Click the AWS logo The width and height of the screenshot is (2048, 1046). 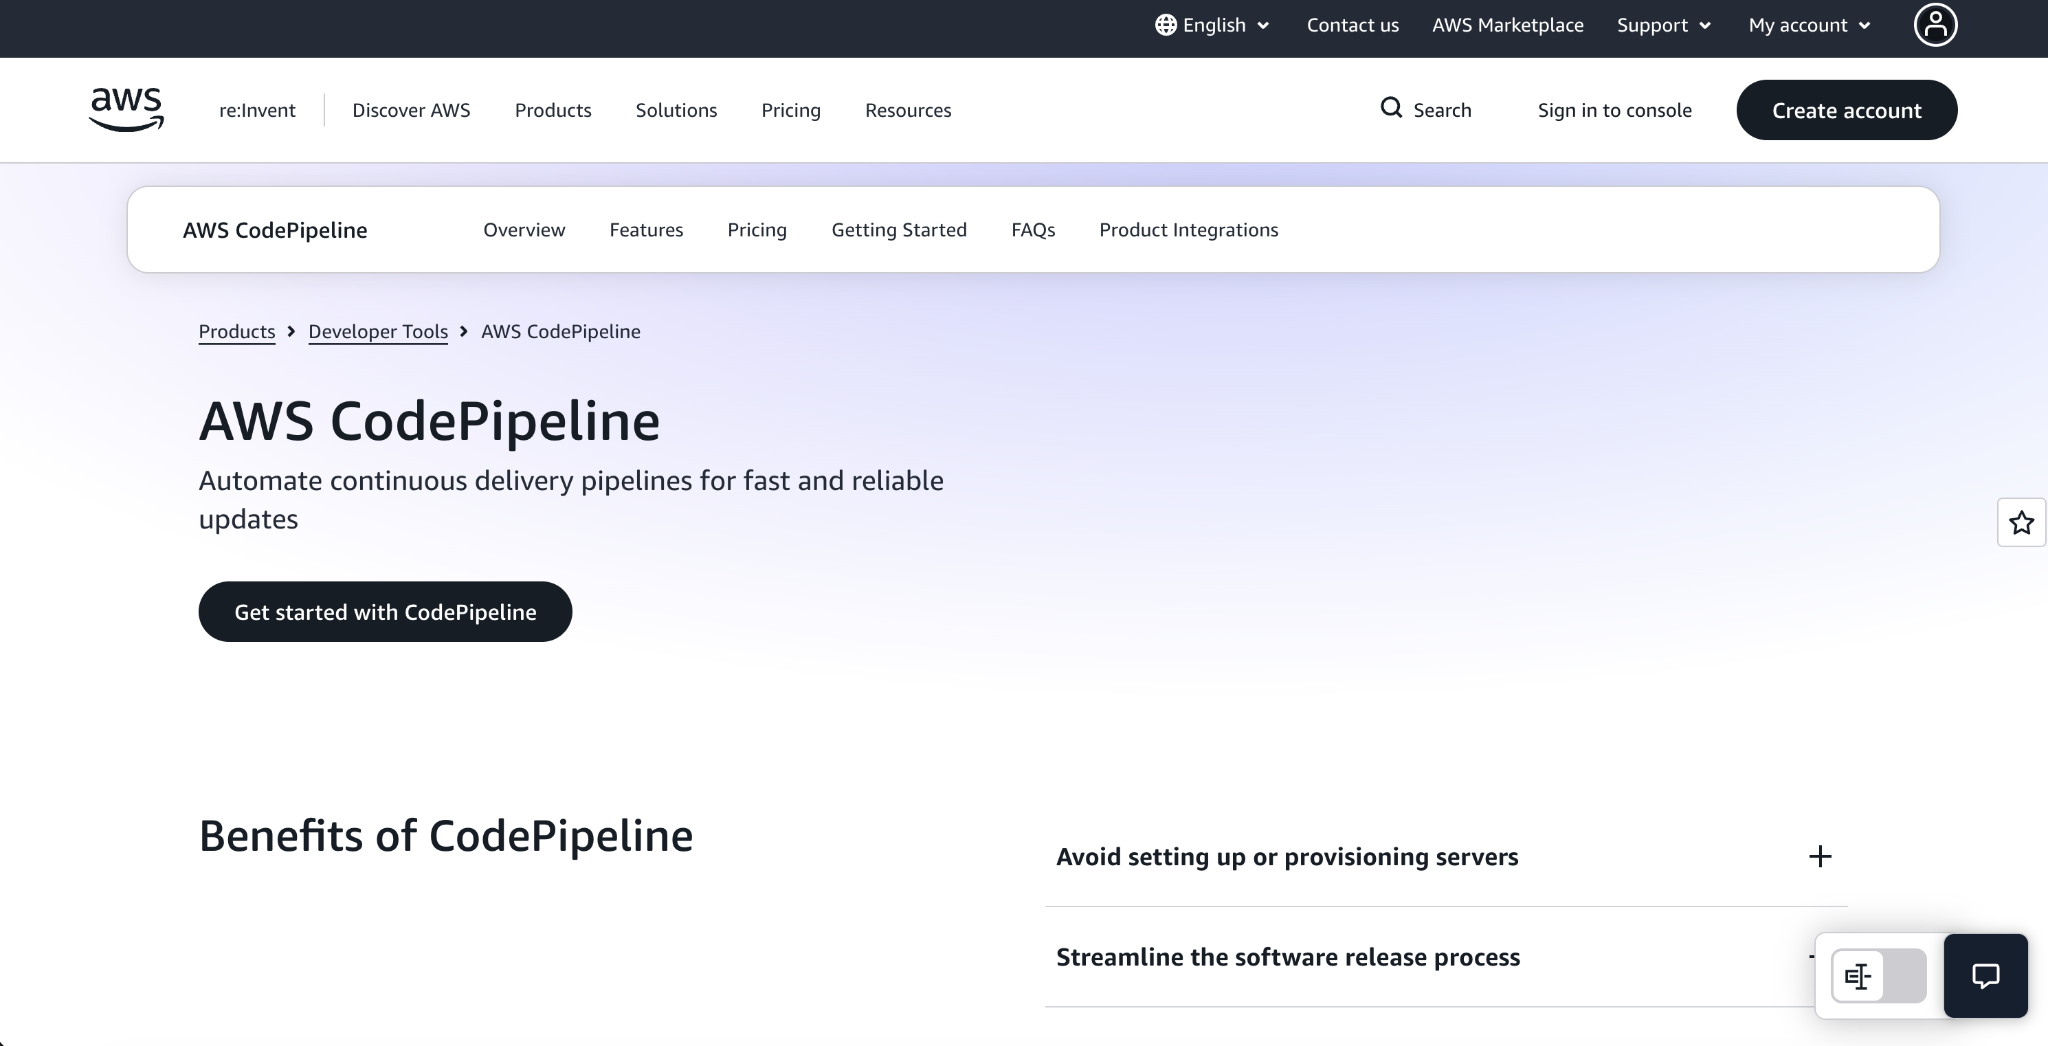[x=126, y=109]
